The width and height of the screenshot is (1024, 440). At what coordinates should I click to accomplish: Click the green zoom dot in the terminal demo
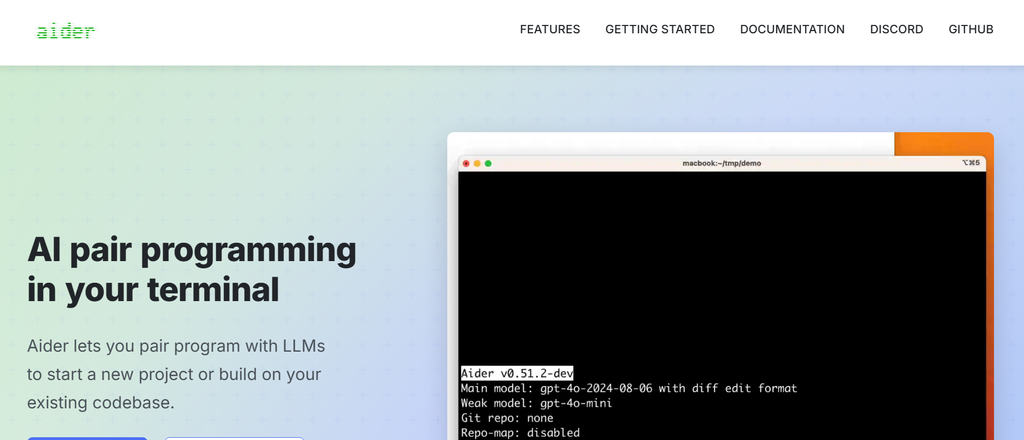pyautogui.click(x=488, y=163)
